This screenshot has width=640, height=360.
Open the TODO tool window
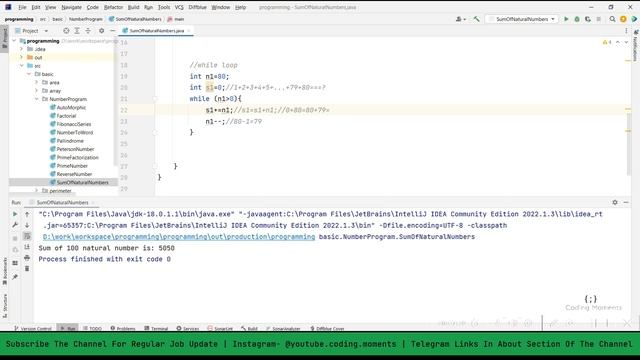tap(93, 328)
